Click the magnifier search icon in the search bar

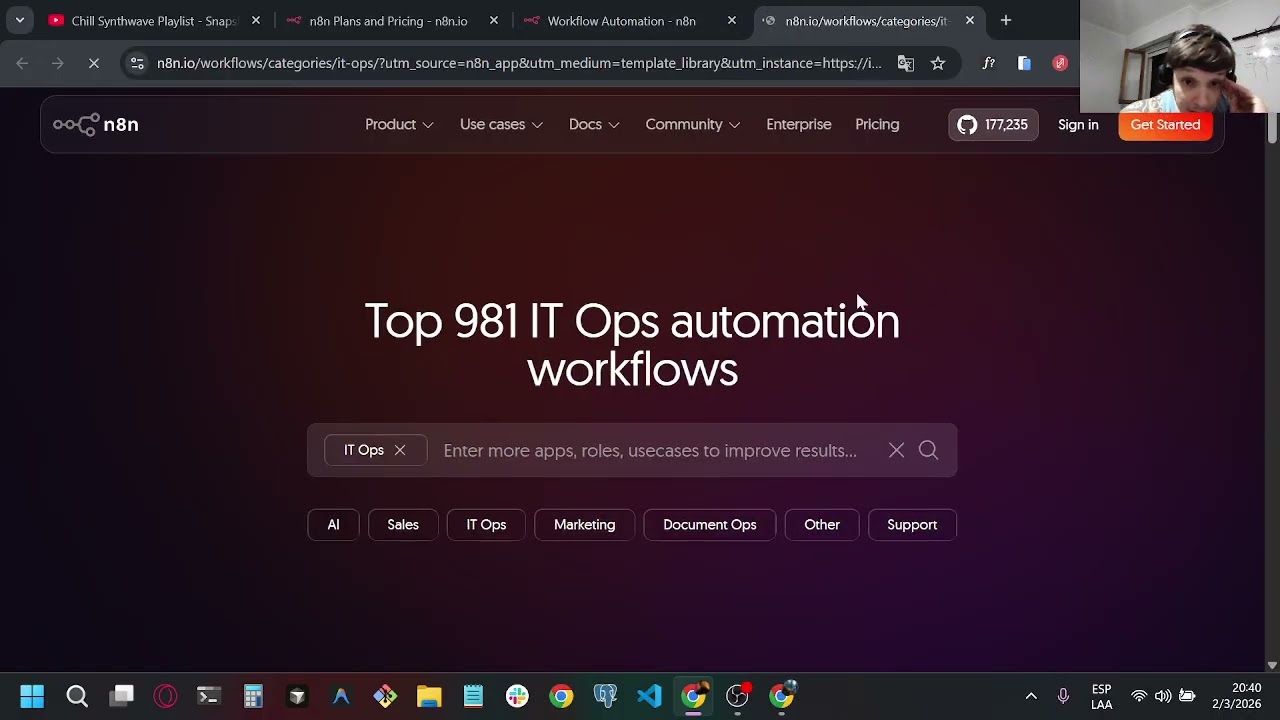928,450
